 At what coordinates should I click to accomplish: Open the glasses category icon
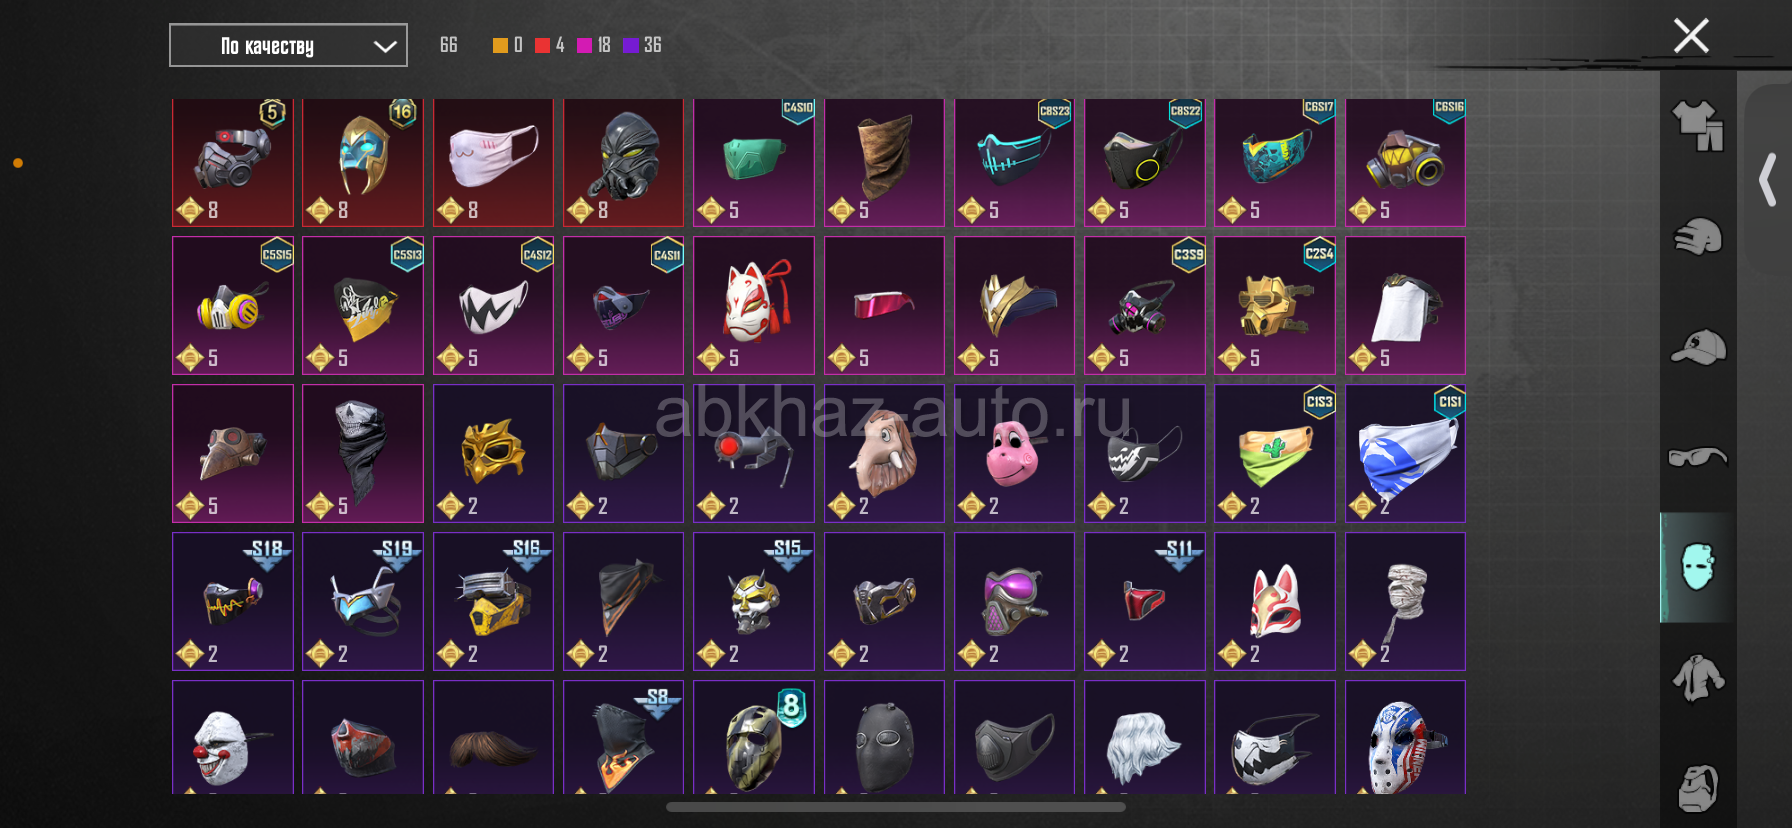1698,457
